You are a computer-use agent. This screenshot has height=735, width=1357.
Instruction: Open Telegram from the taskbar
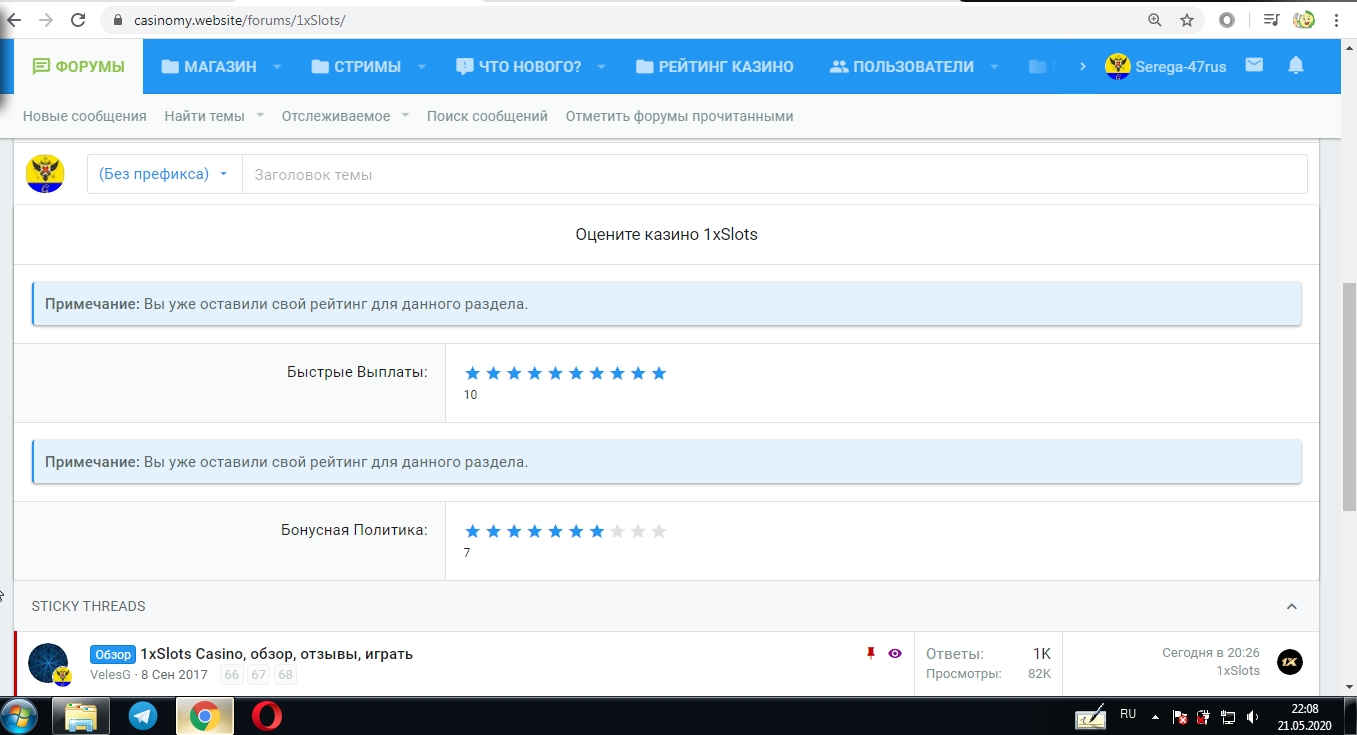(143, 715)
